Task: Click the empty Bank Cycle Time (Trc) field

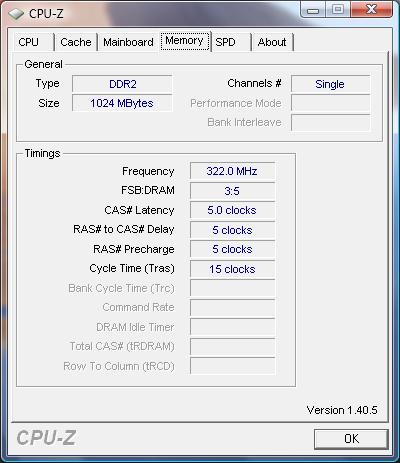Action: [232, 288]
